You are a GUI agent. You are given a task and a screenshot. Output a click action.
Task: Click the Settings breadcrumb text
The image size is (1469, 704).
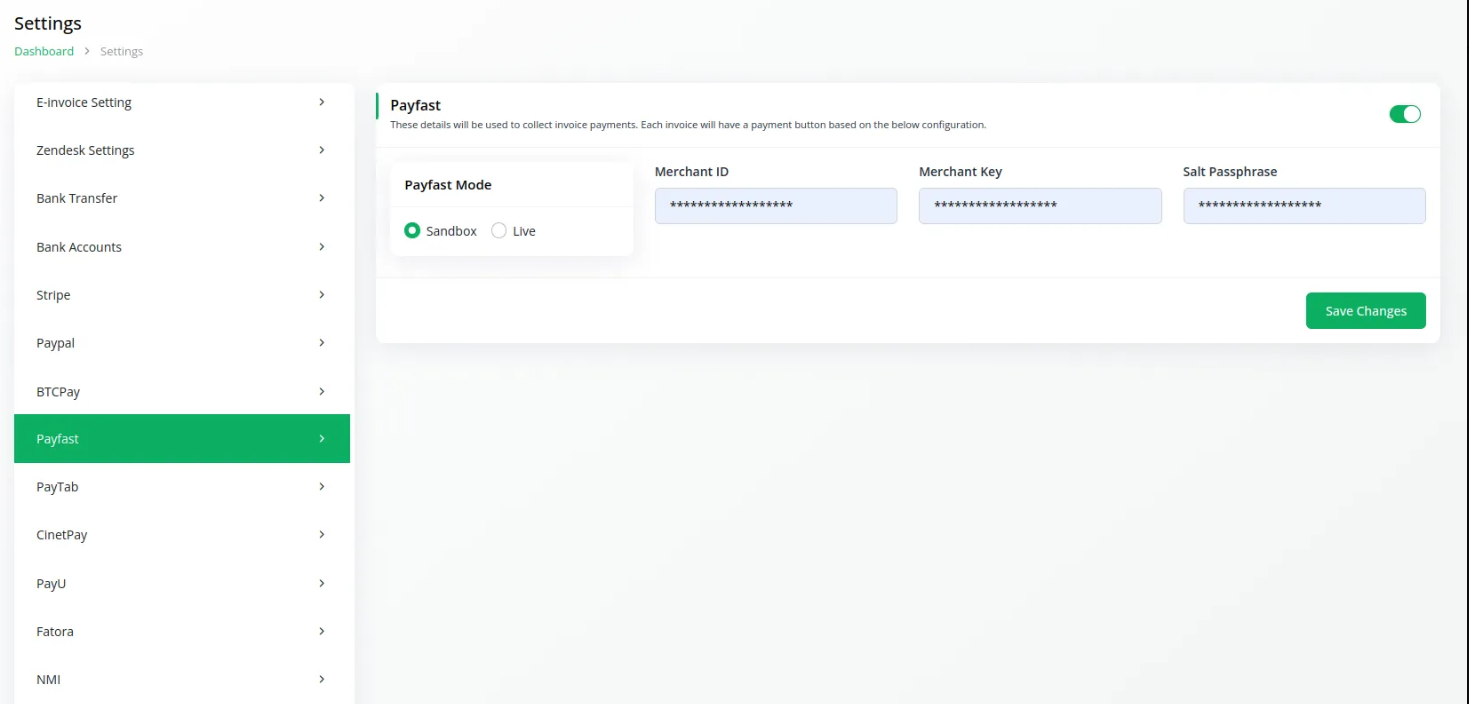(x=122, y=51)
